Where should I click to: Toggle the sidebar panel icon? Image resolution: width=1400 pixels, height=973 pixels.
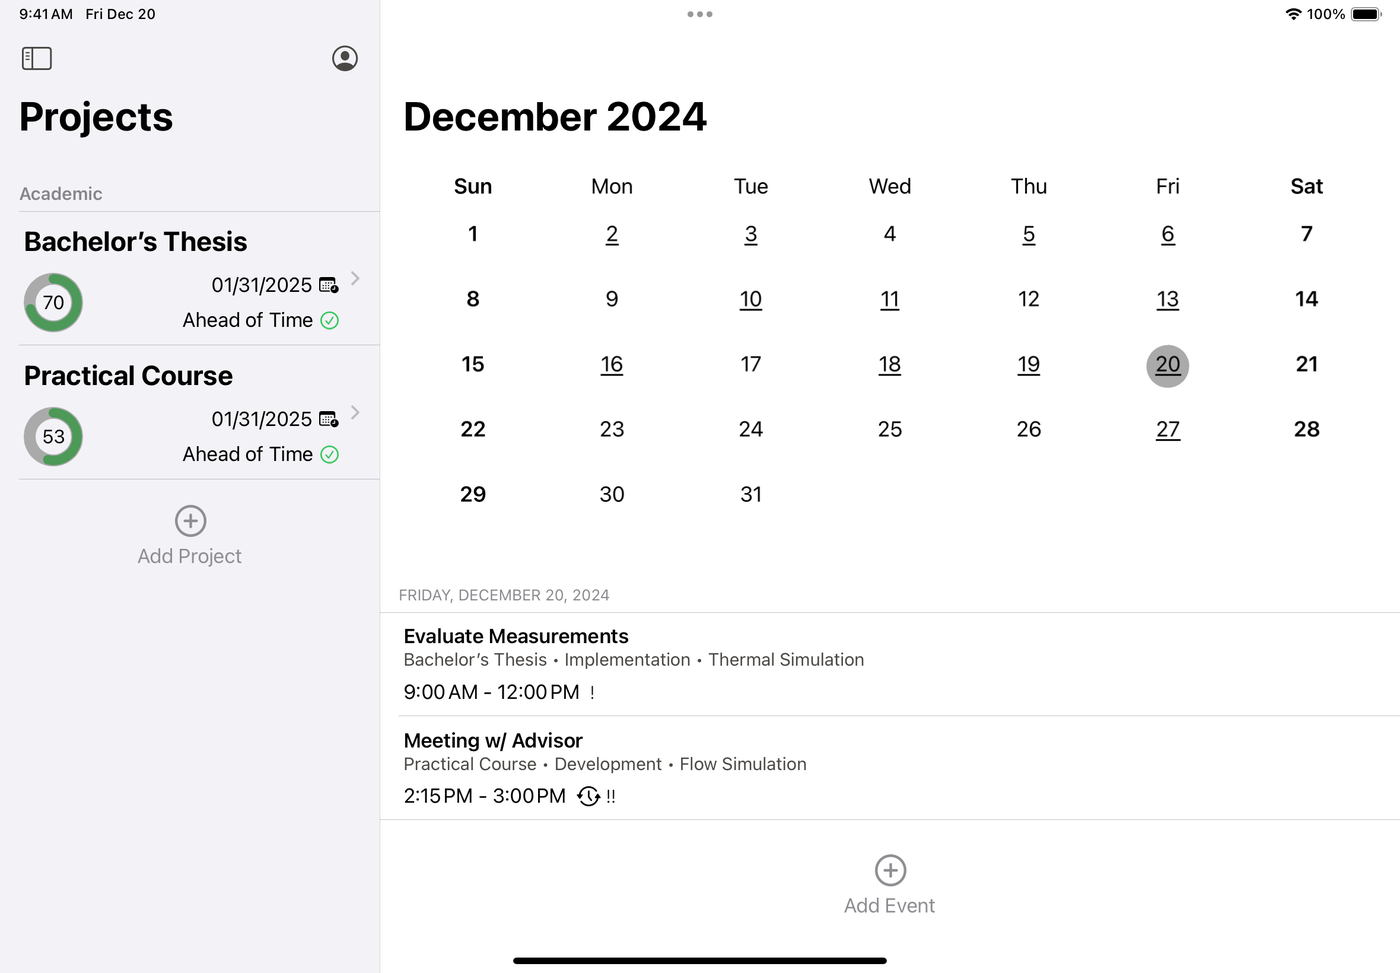pos(37,59)
